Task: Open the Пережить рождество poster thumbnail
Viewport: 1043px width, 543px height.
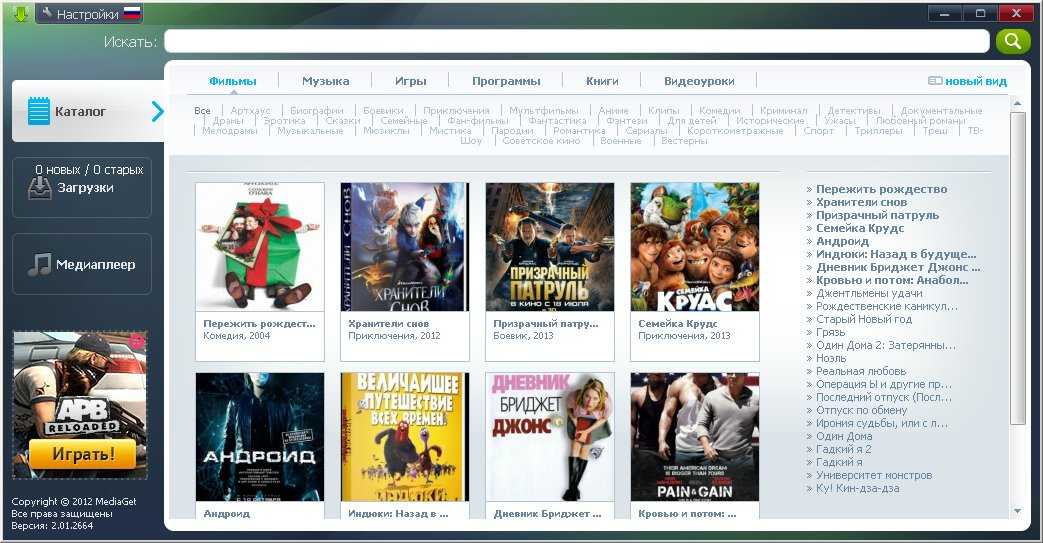Action: coord(260,247)
